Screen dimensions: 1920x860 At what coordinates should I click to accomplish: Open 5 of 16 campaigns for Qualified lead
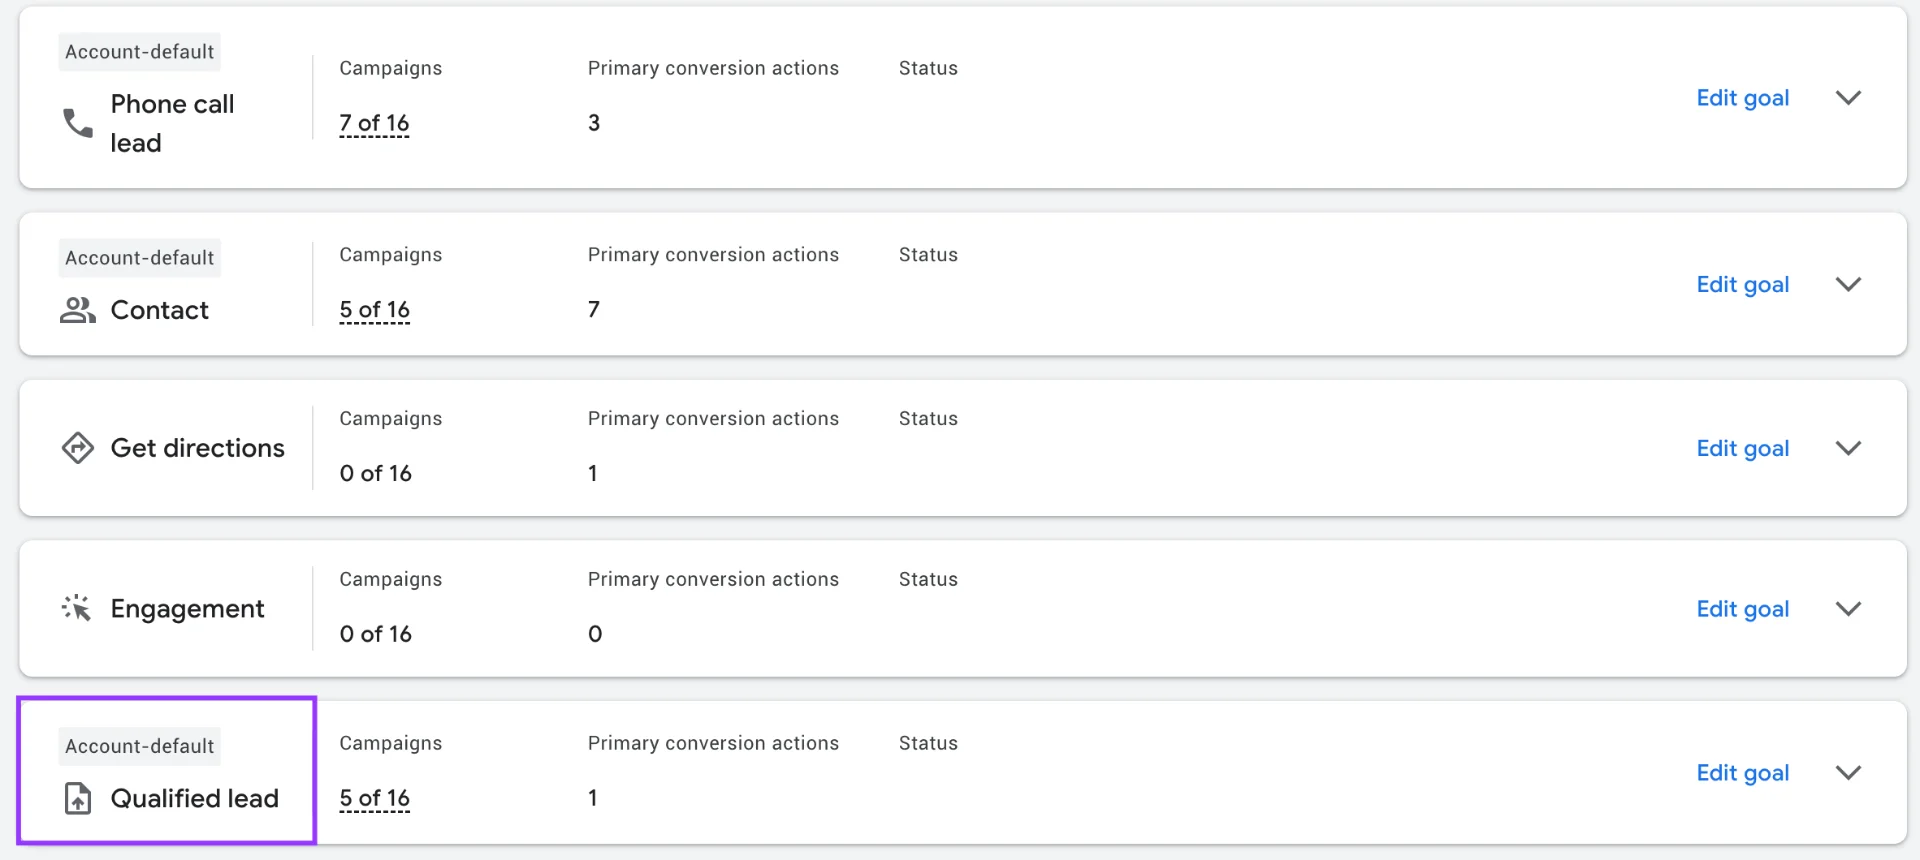click(x=374, y=798)
